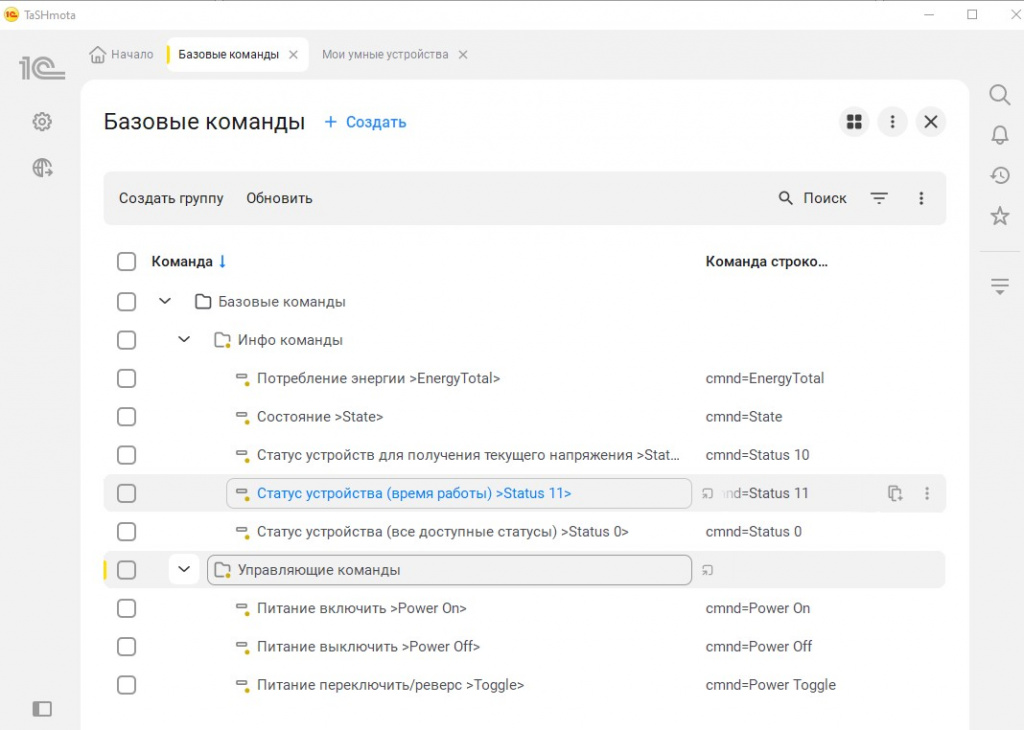Image resolution: width=1024 pixels, height=730 pixels.
Task: Open global search magnifier on right panel
Action: pyautogui.click(x=999, y=95)
